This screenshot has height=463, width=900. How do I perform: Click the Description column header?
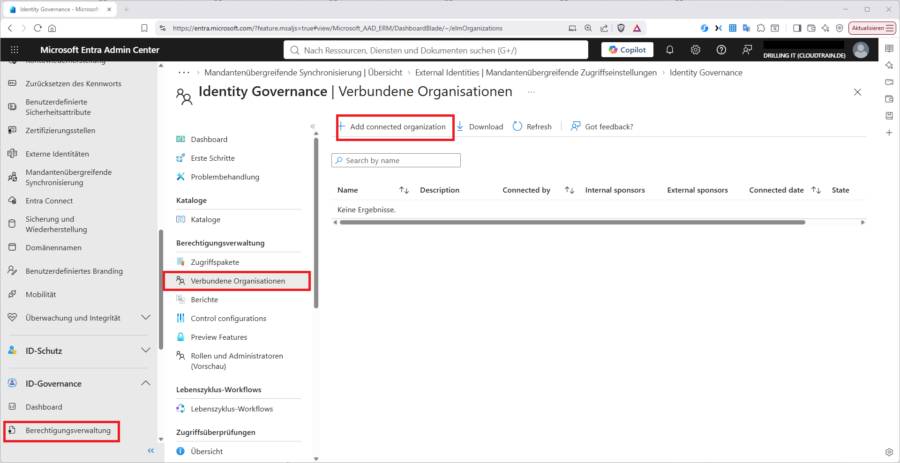pyautogui.click(x=440, y=190)
